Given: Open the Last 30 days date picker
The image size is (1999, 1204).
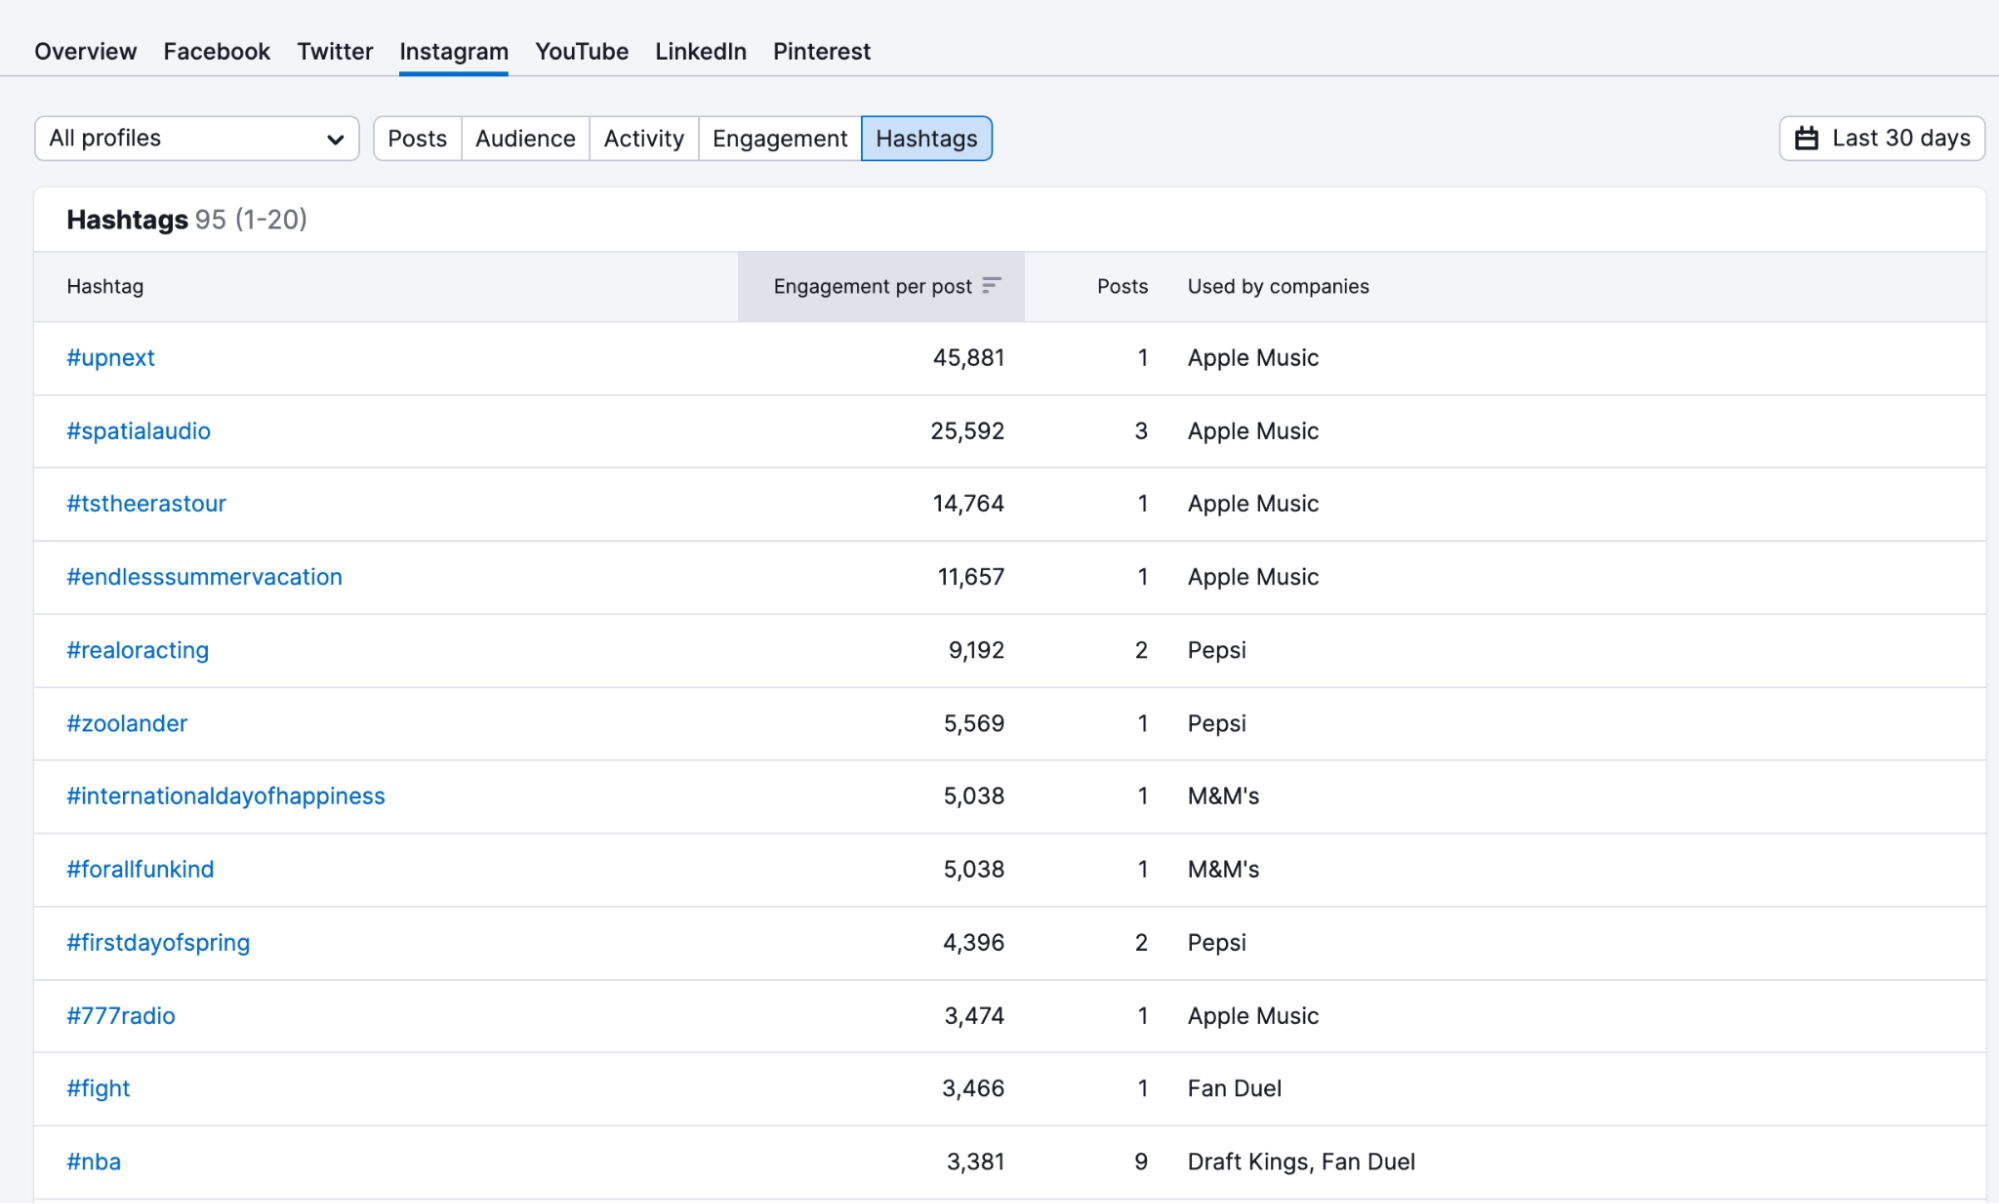Looking at the screenshot, I should coord(1882,138).
